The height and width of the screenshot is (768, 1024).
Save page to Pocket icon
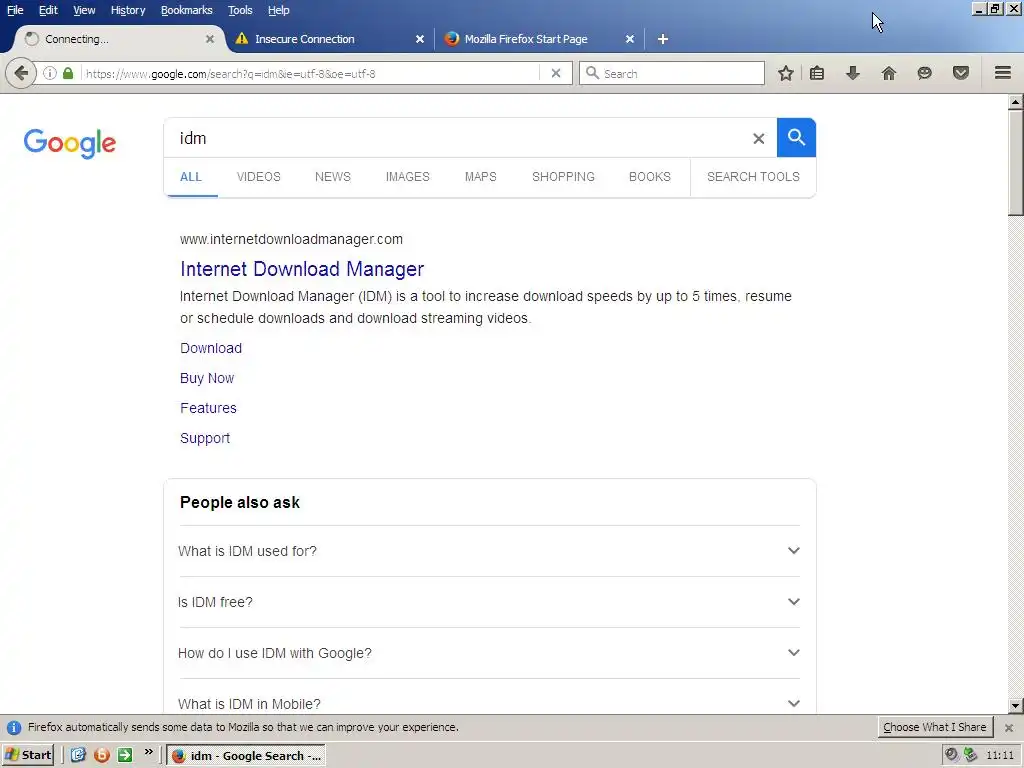[x=961, y=73]
